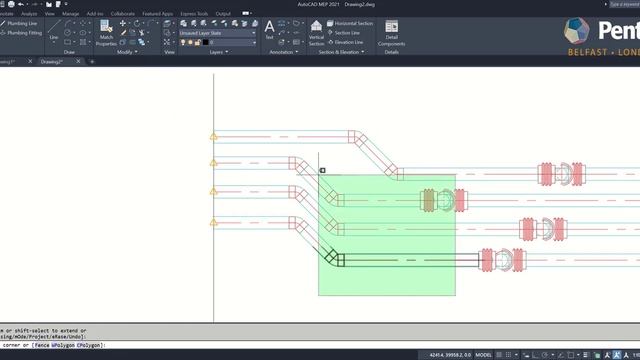Open the Text annotation tool
Image resolution: width=640 pixels, height=360 pixels.
pos(269,29)
